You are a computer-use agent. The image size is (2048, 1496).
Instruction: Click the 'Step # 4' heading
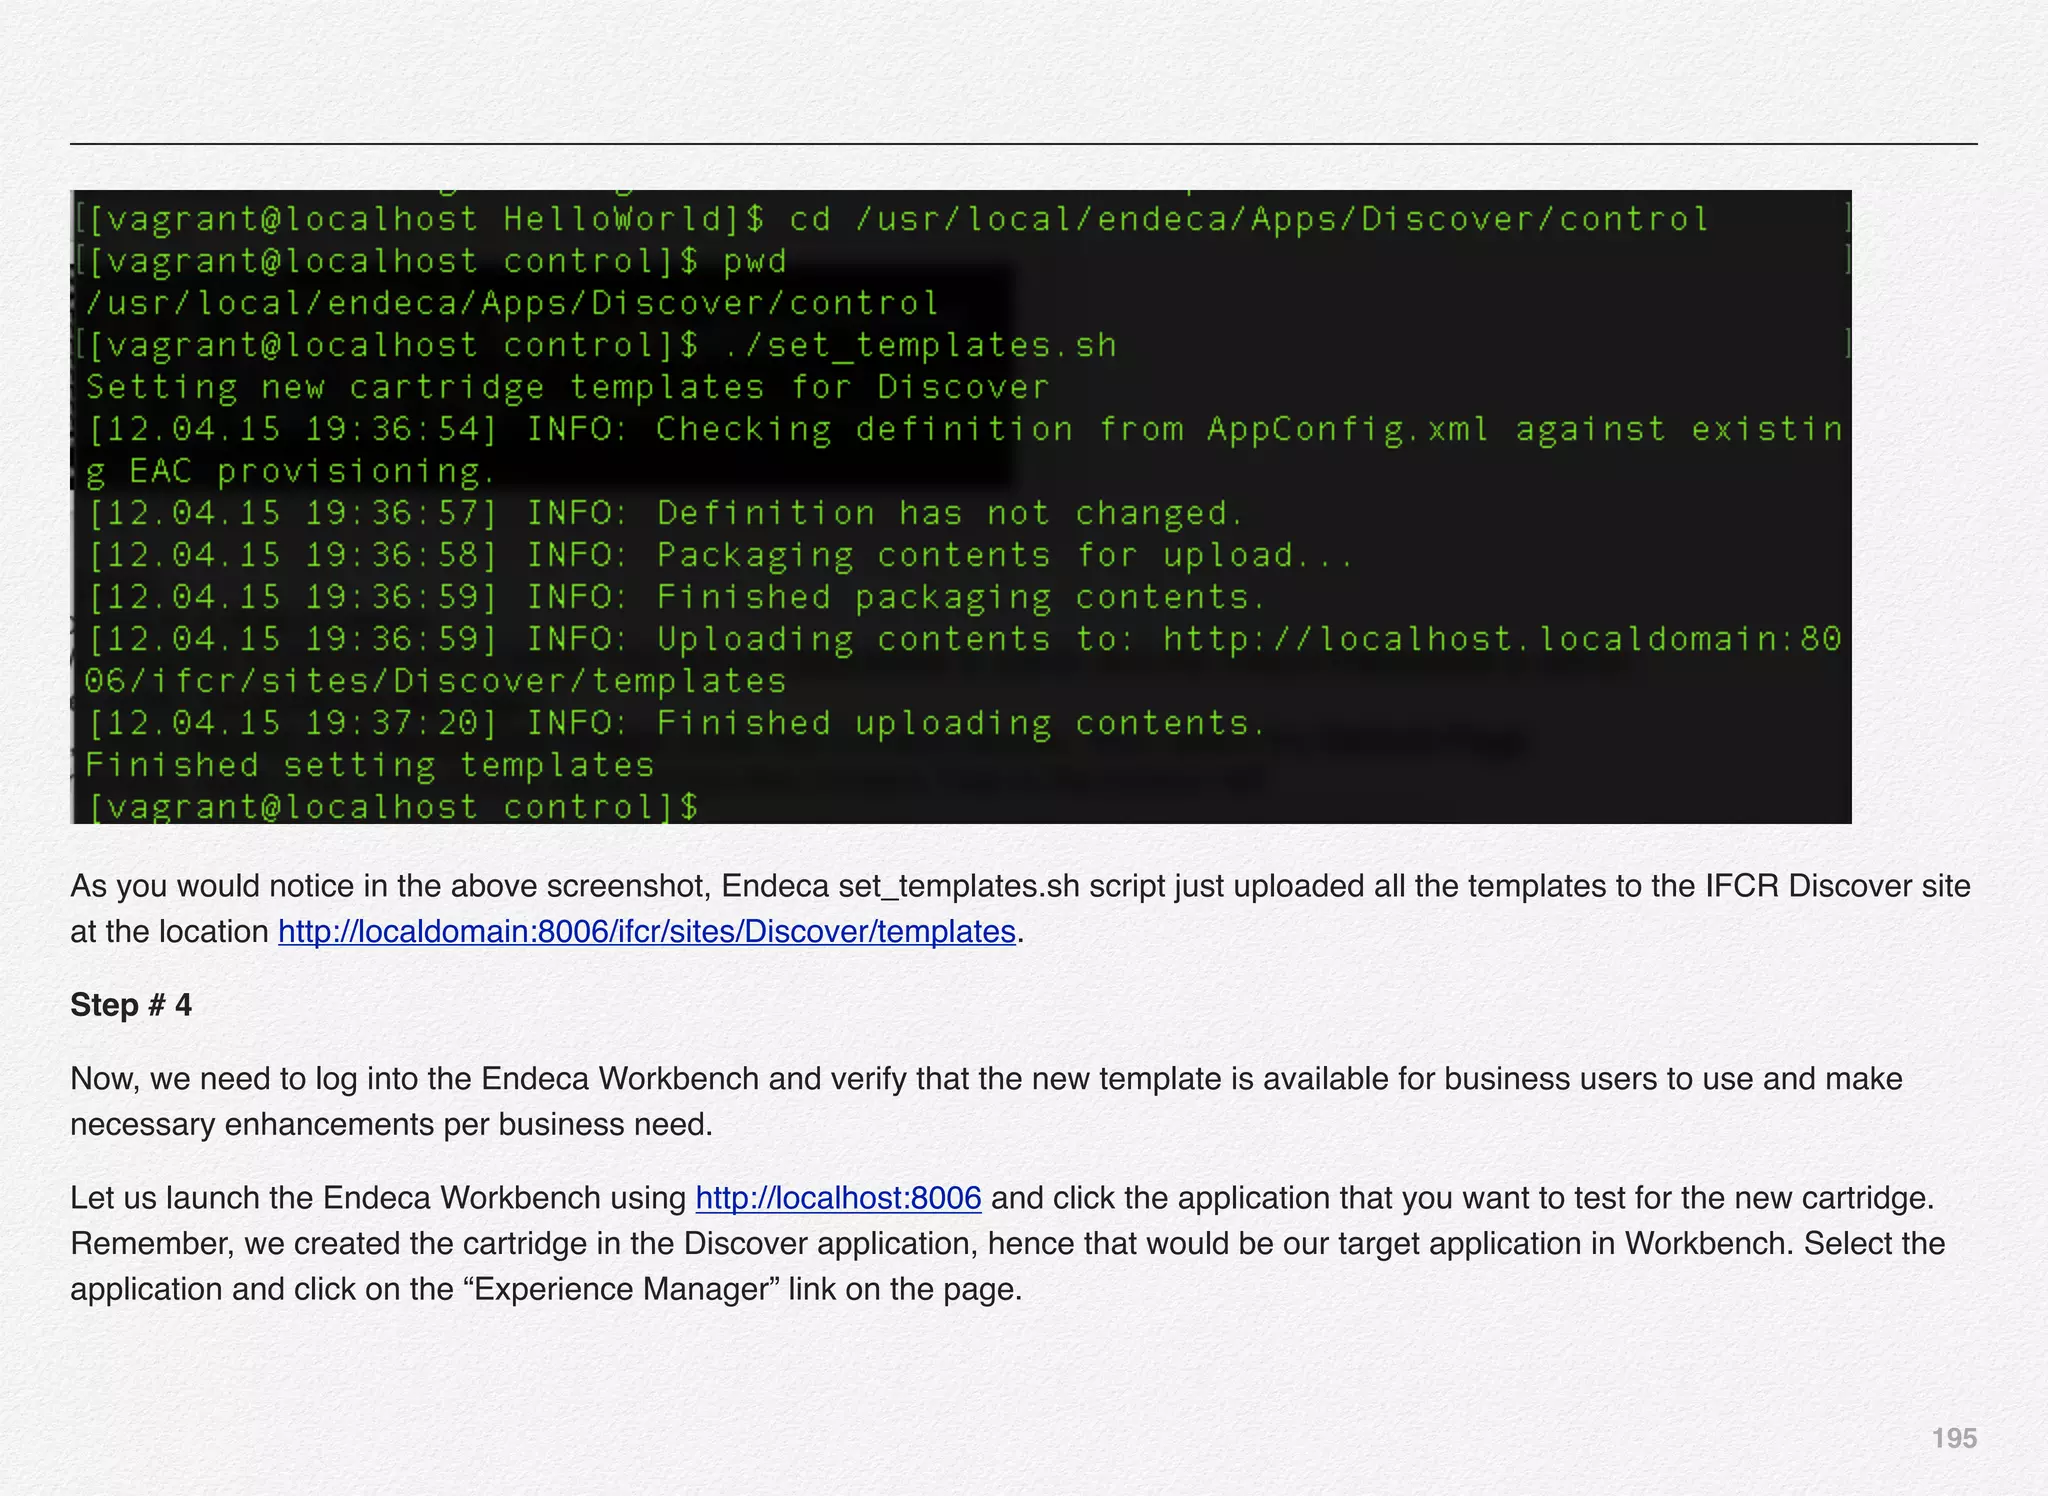point(131,1005)
